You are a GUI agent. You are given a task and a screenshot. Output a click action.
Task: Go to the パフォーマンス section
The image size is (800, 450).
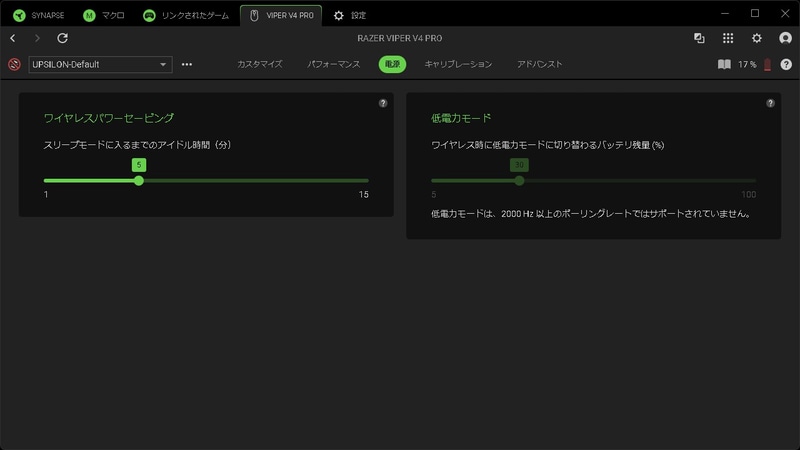[334, 64]
